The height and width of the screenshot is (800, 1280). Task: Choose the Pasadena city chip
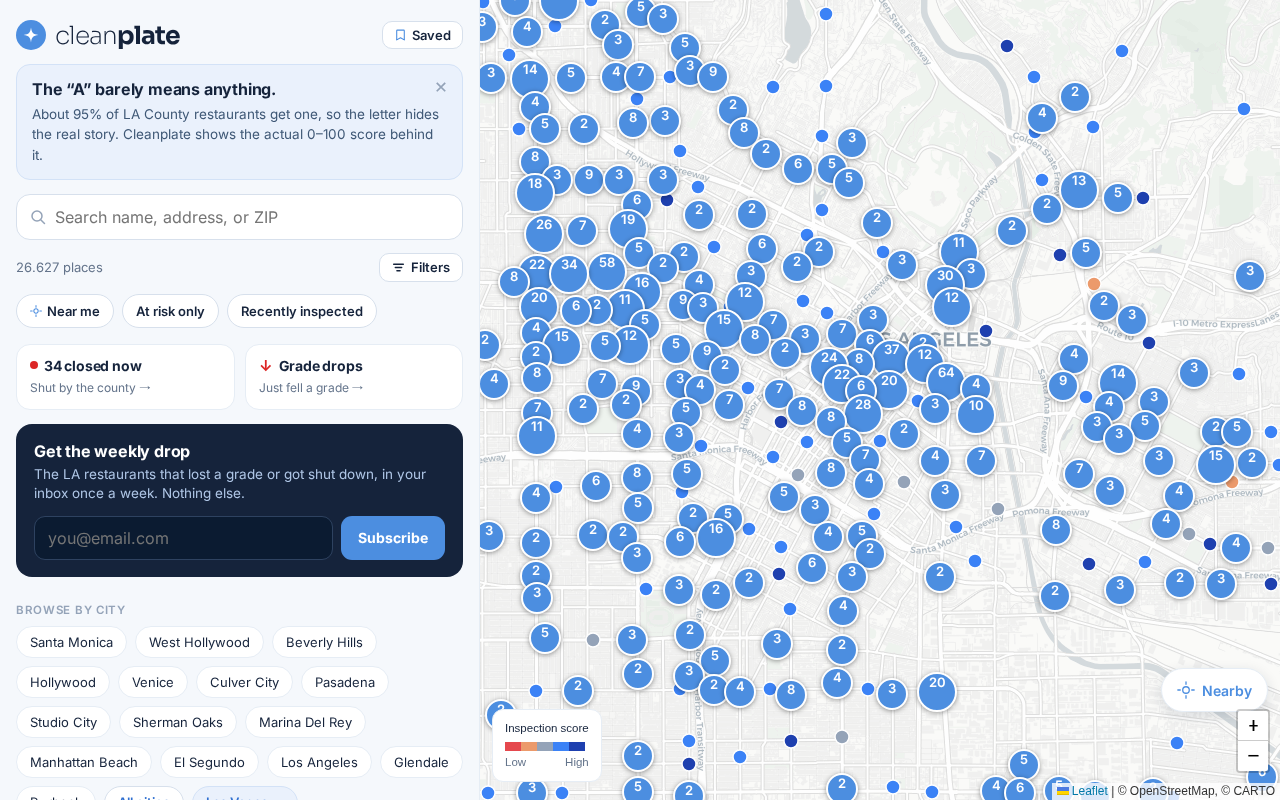coord(345,682)
